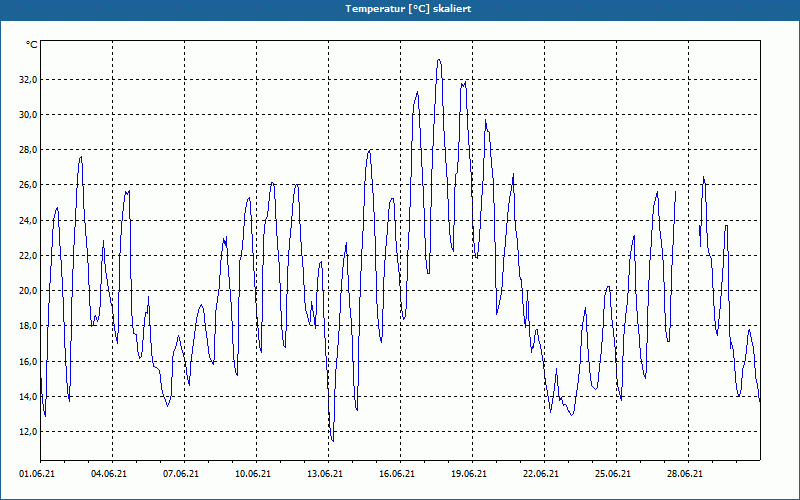The width and height of the screenshot is (800, 500).
Task: Click the highest temperature peak above 32,0
Action: pos(439,60)
